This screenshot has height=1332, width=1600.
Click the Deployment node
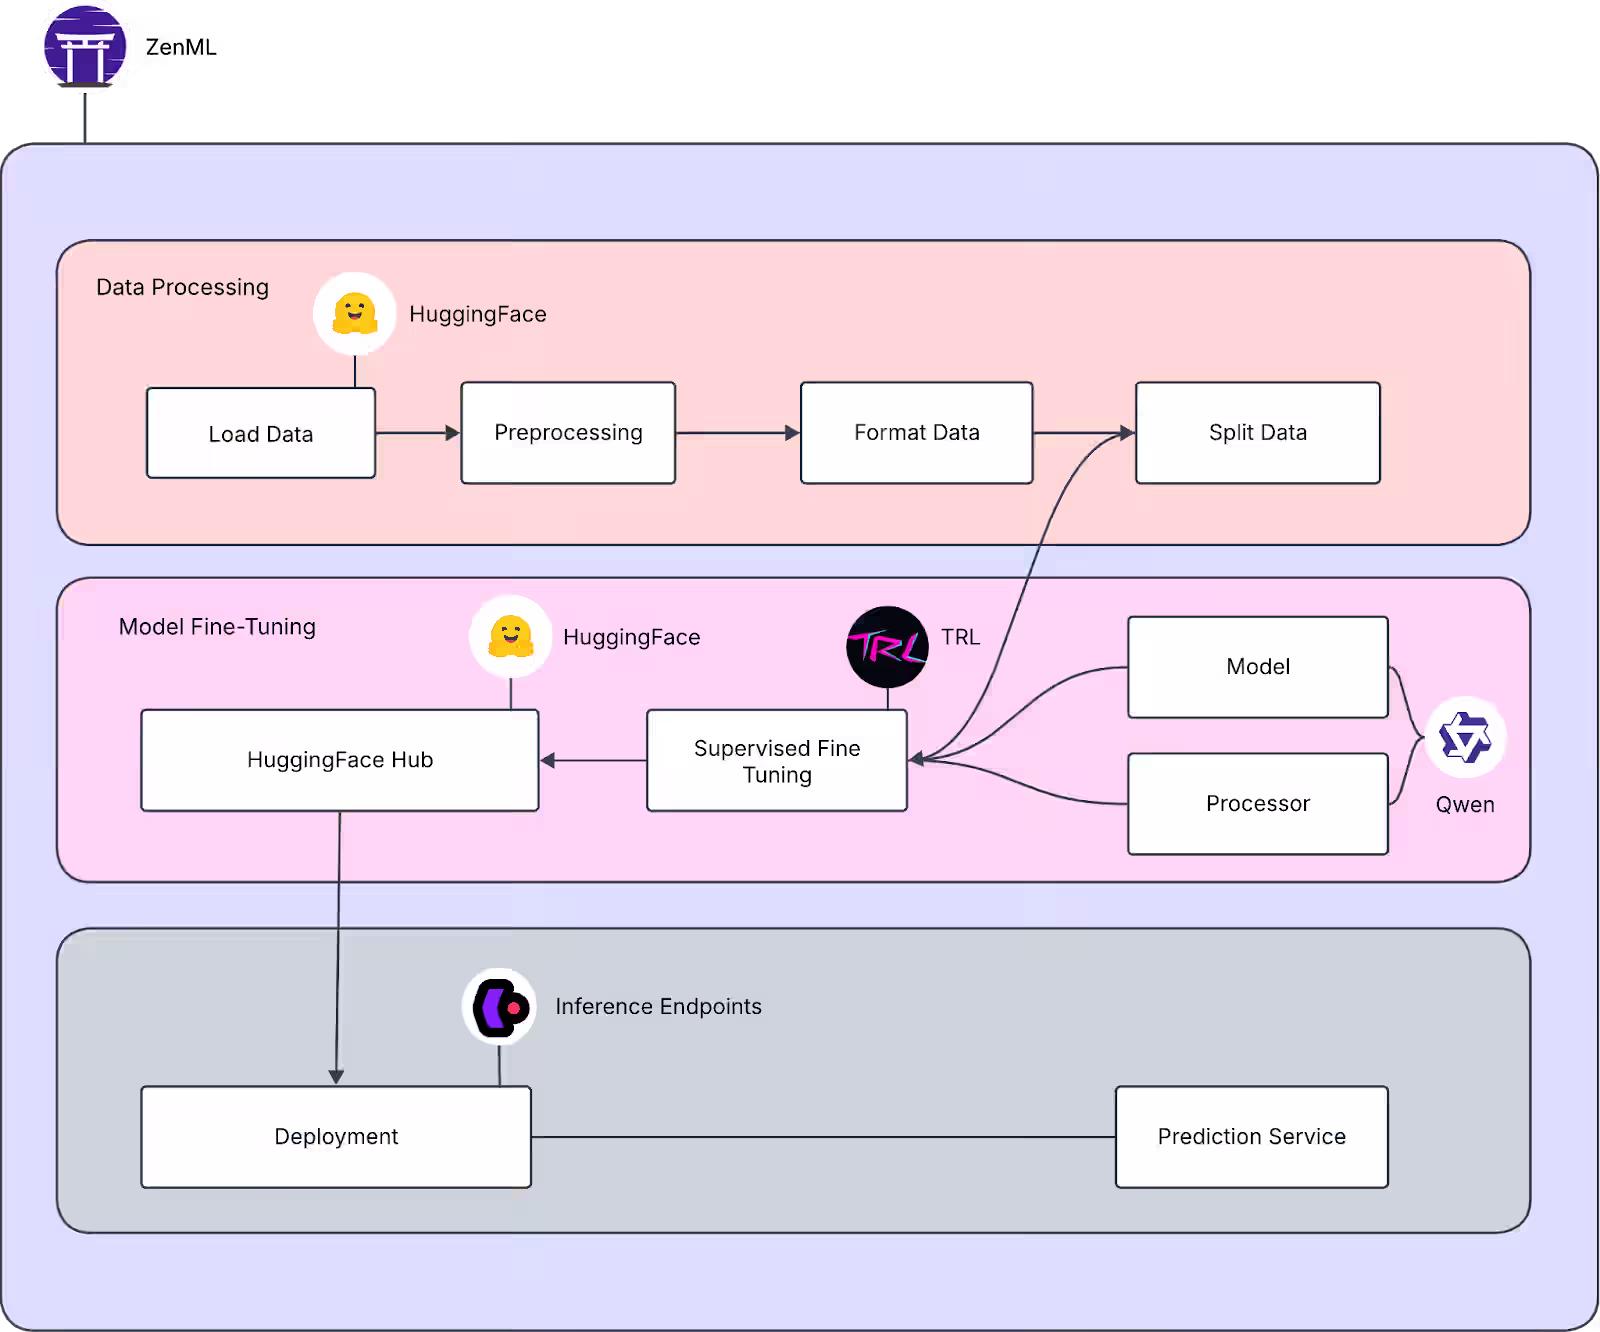click(336, 1136)
